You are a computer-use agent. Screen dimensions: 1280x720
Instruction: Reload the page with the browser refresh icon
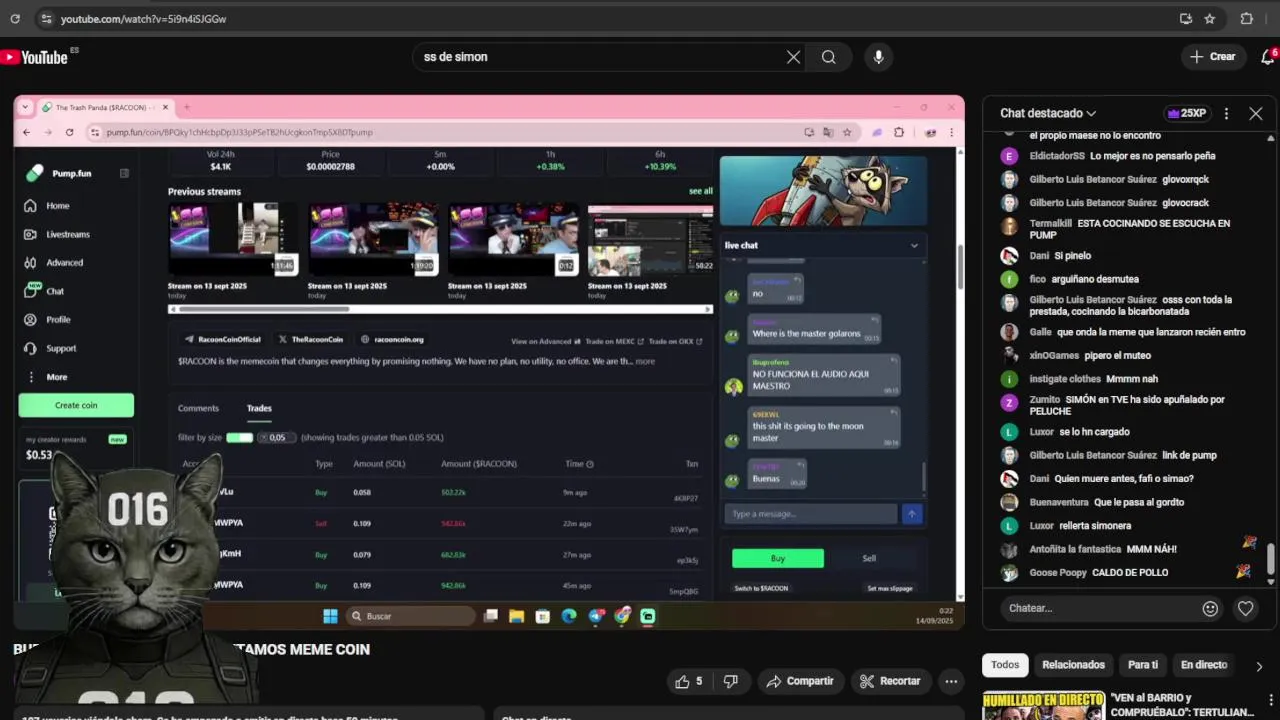14,18
